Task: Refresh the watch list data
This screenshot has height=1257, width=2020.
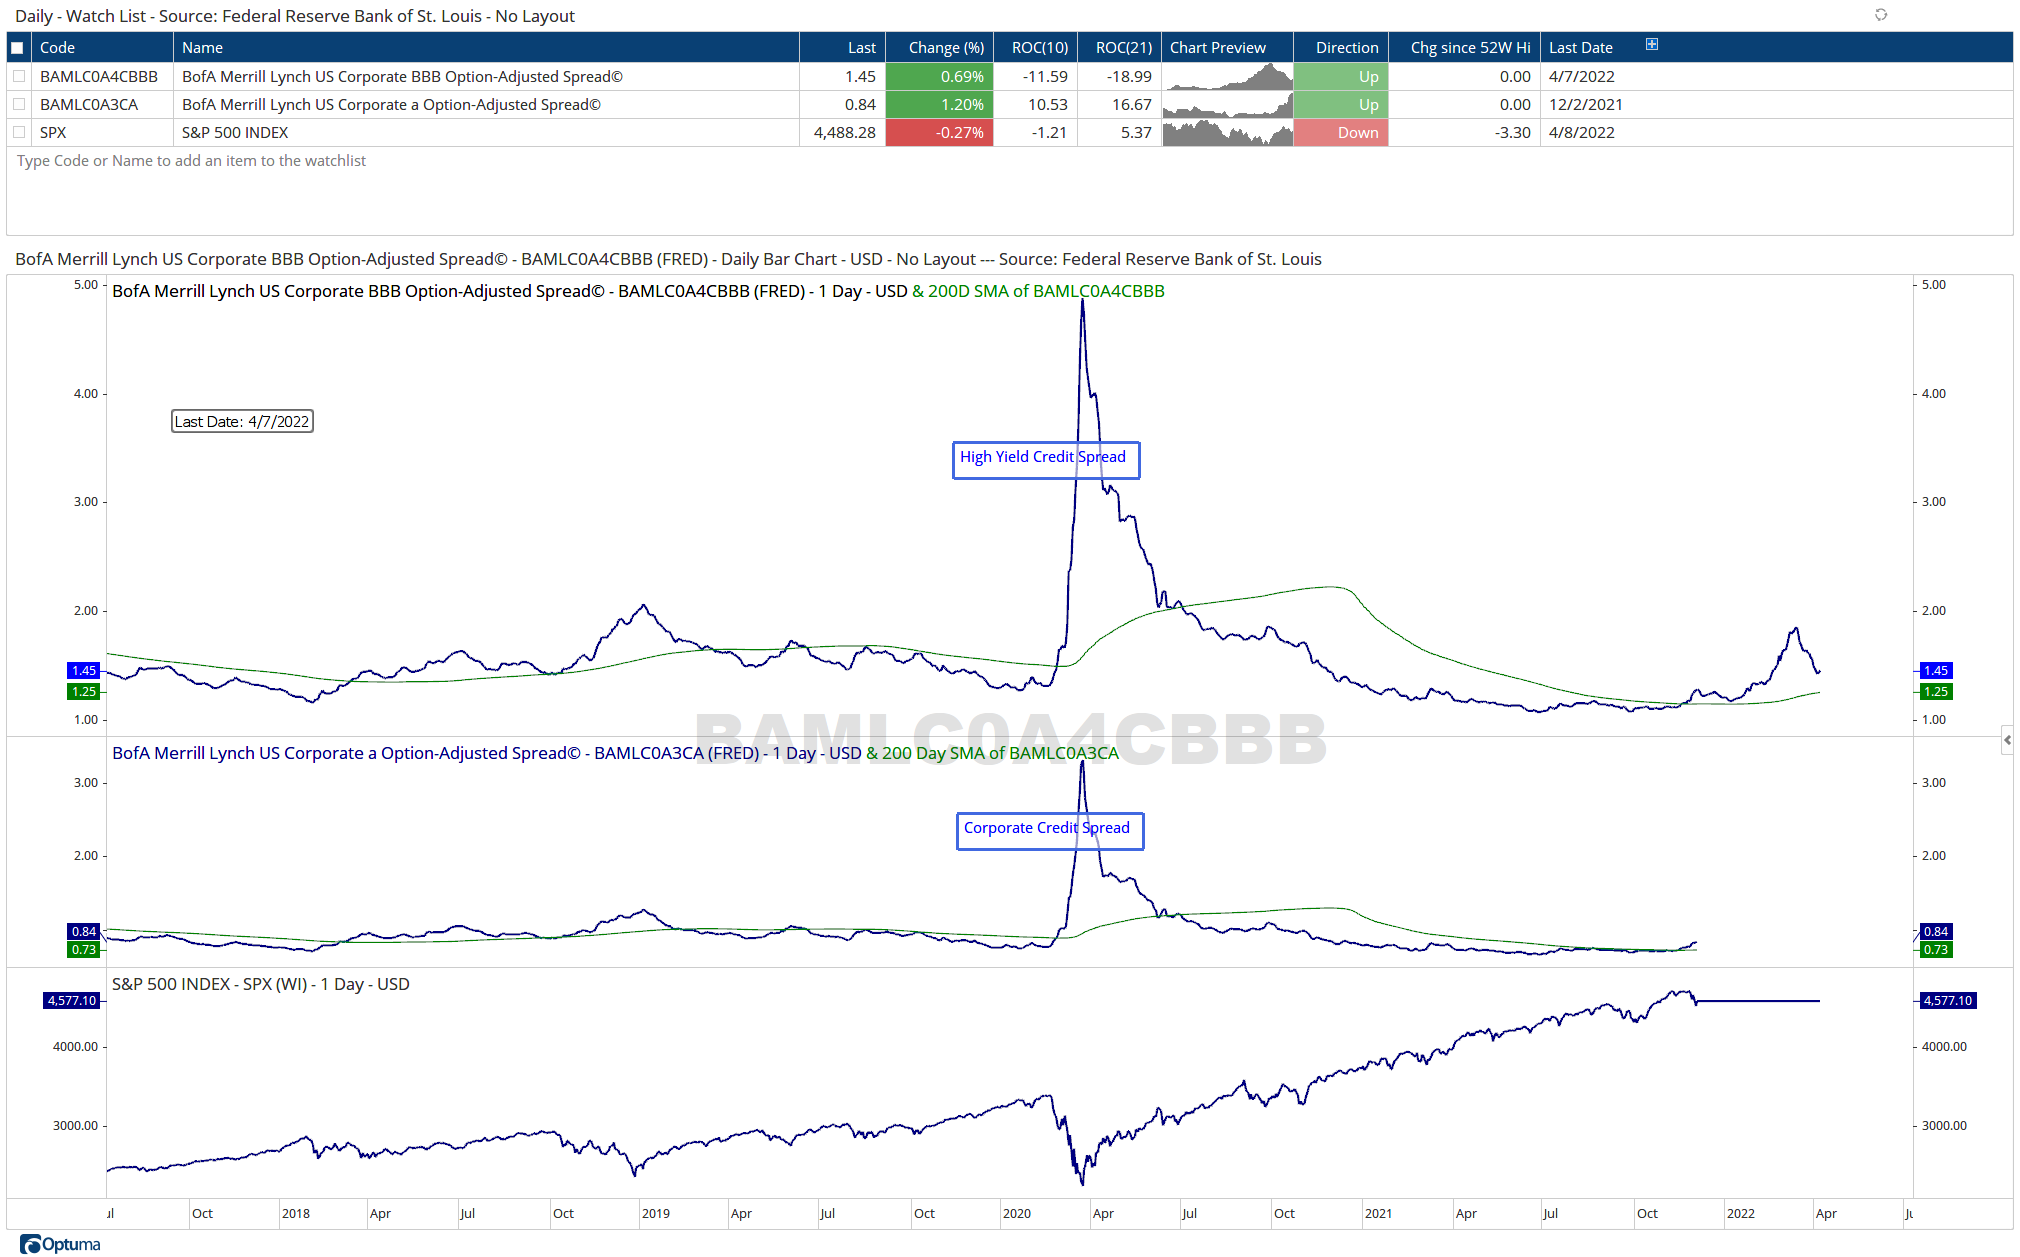Action: click(x=1881, y=15)
